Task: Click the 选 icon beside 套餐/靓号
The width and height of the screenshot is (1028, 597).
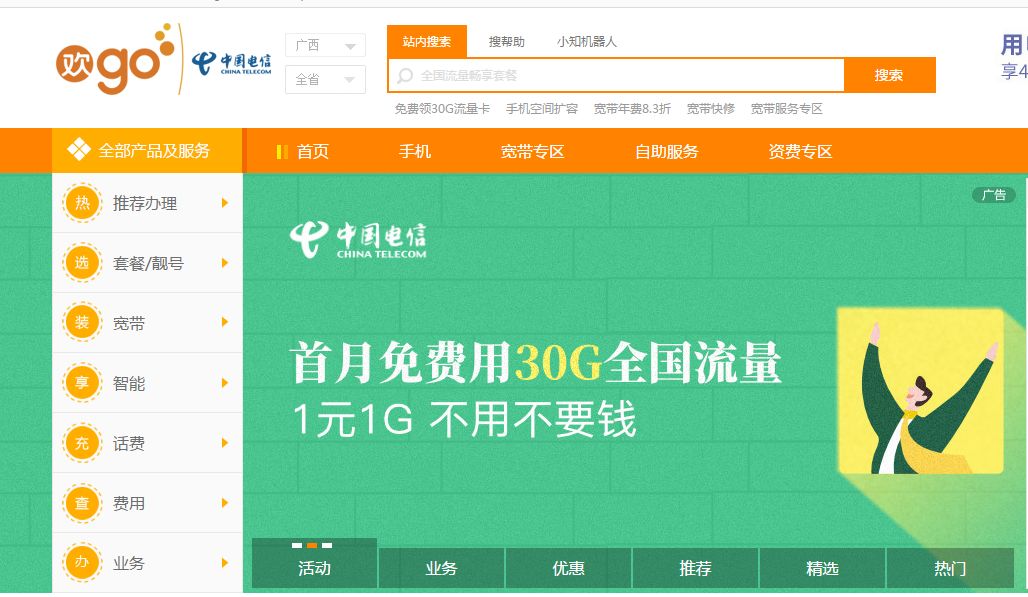Action: (x=82, y=263)
